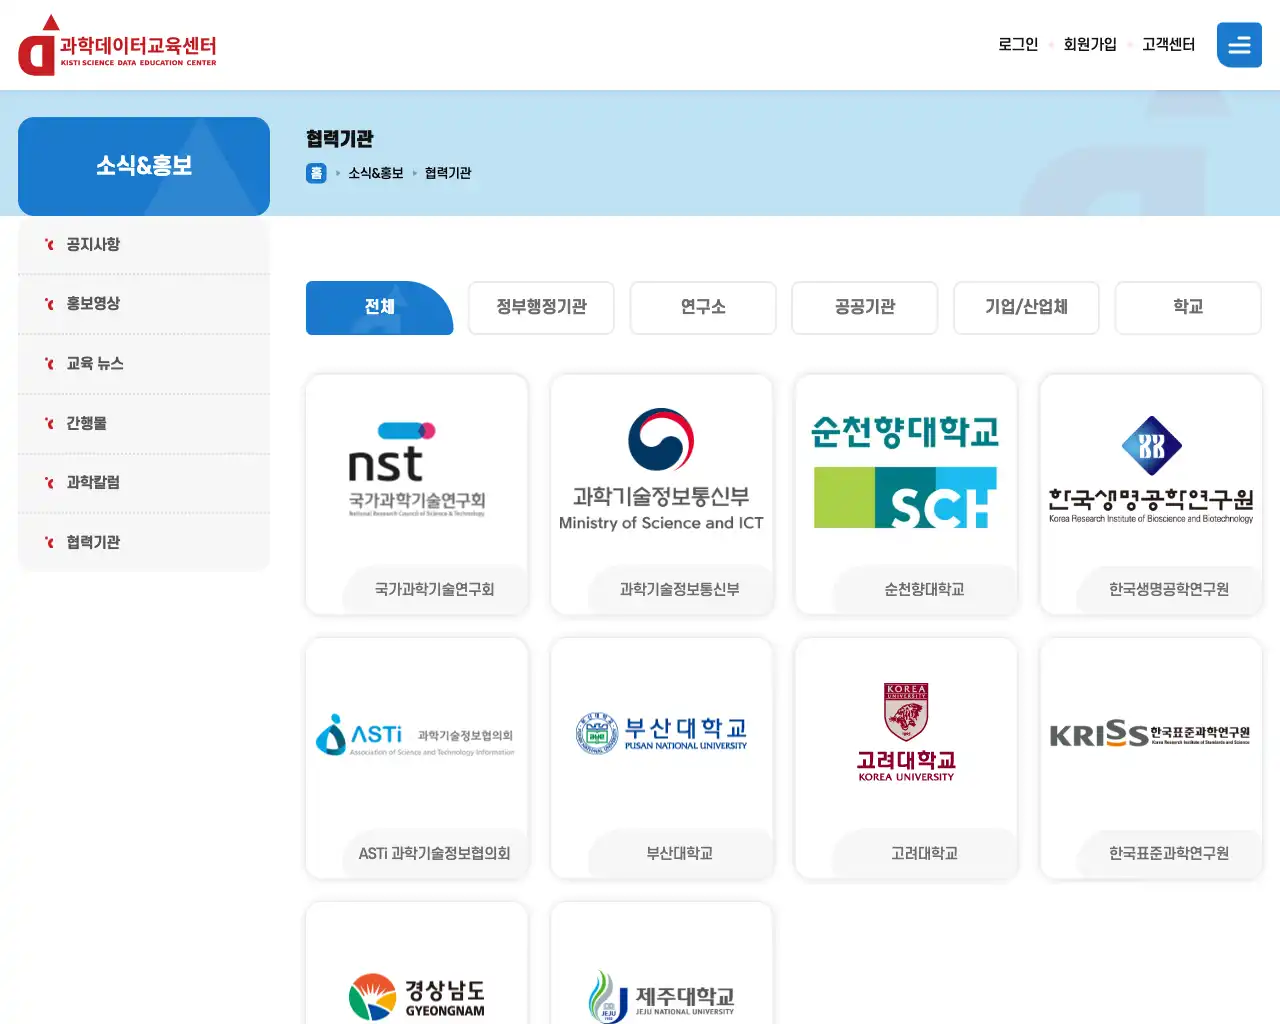1280x1024 pixels.
Task: Open 교육 뉴스 in the sidebar
Action: click(144, 364)
